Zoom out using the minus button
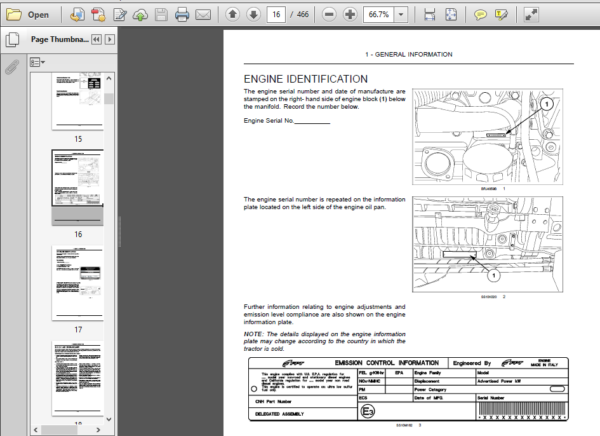The width and height of the screenshot is (600, 436). (329, 15)
